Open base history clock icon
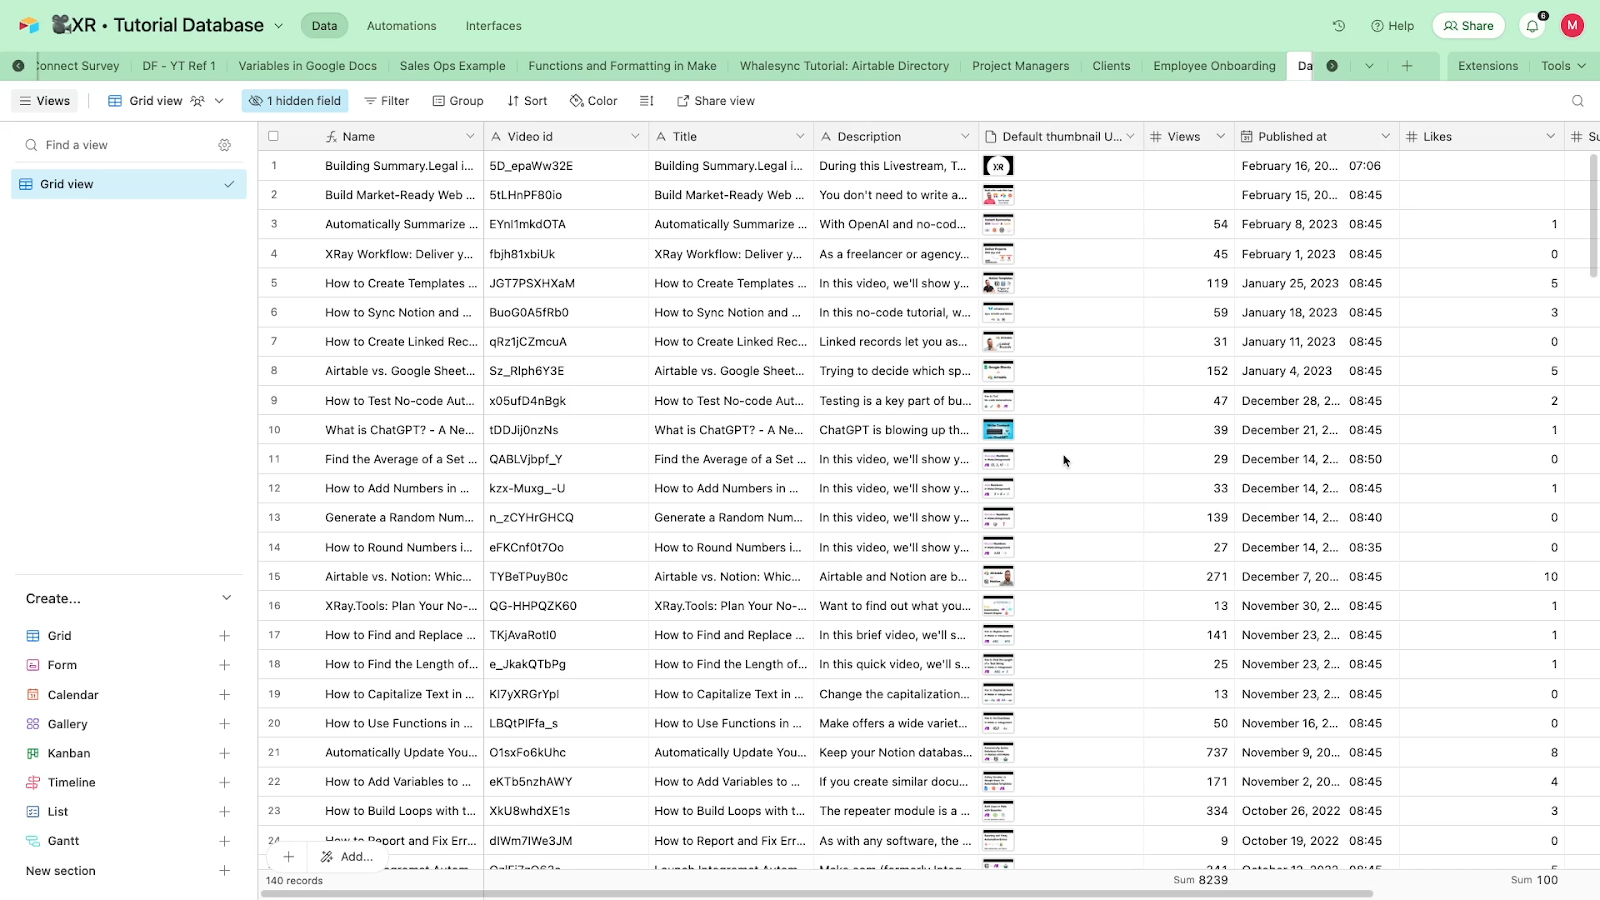The image size is (1600, 900). point(1339,26)
